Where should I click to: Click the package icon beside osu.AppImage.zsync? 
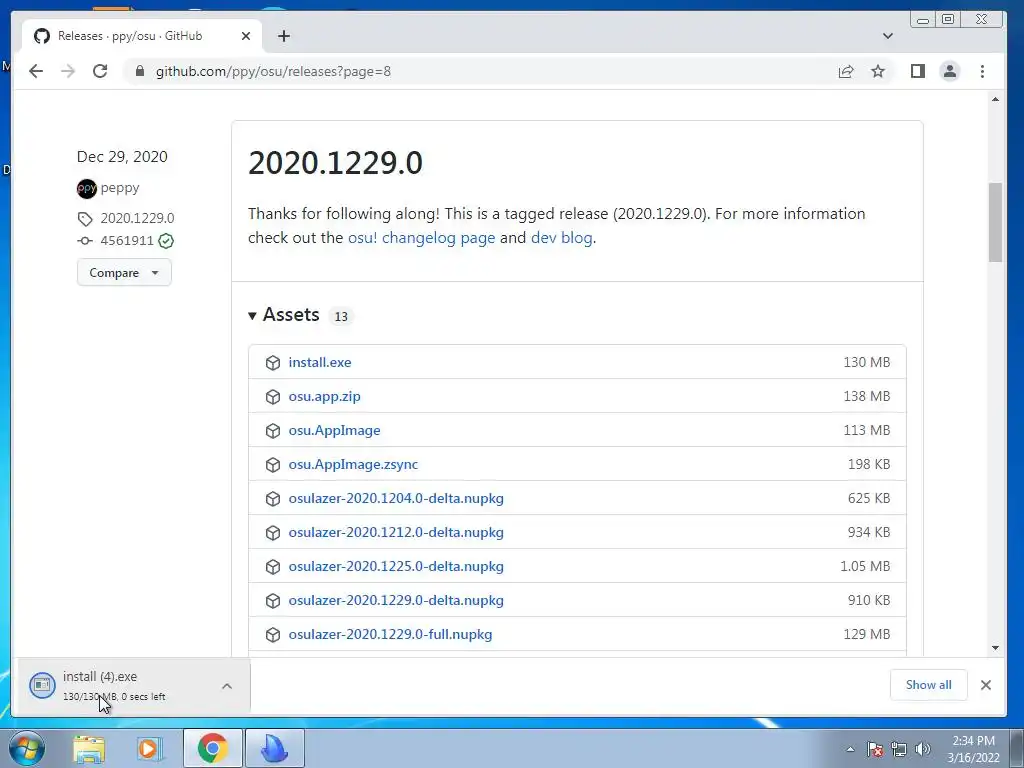pyautogui.click(x=273, y=464)
